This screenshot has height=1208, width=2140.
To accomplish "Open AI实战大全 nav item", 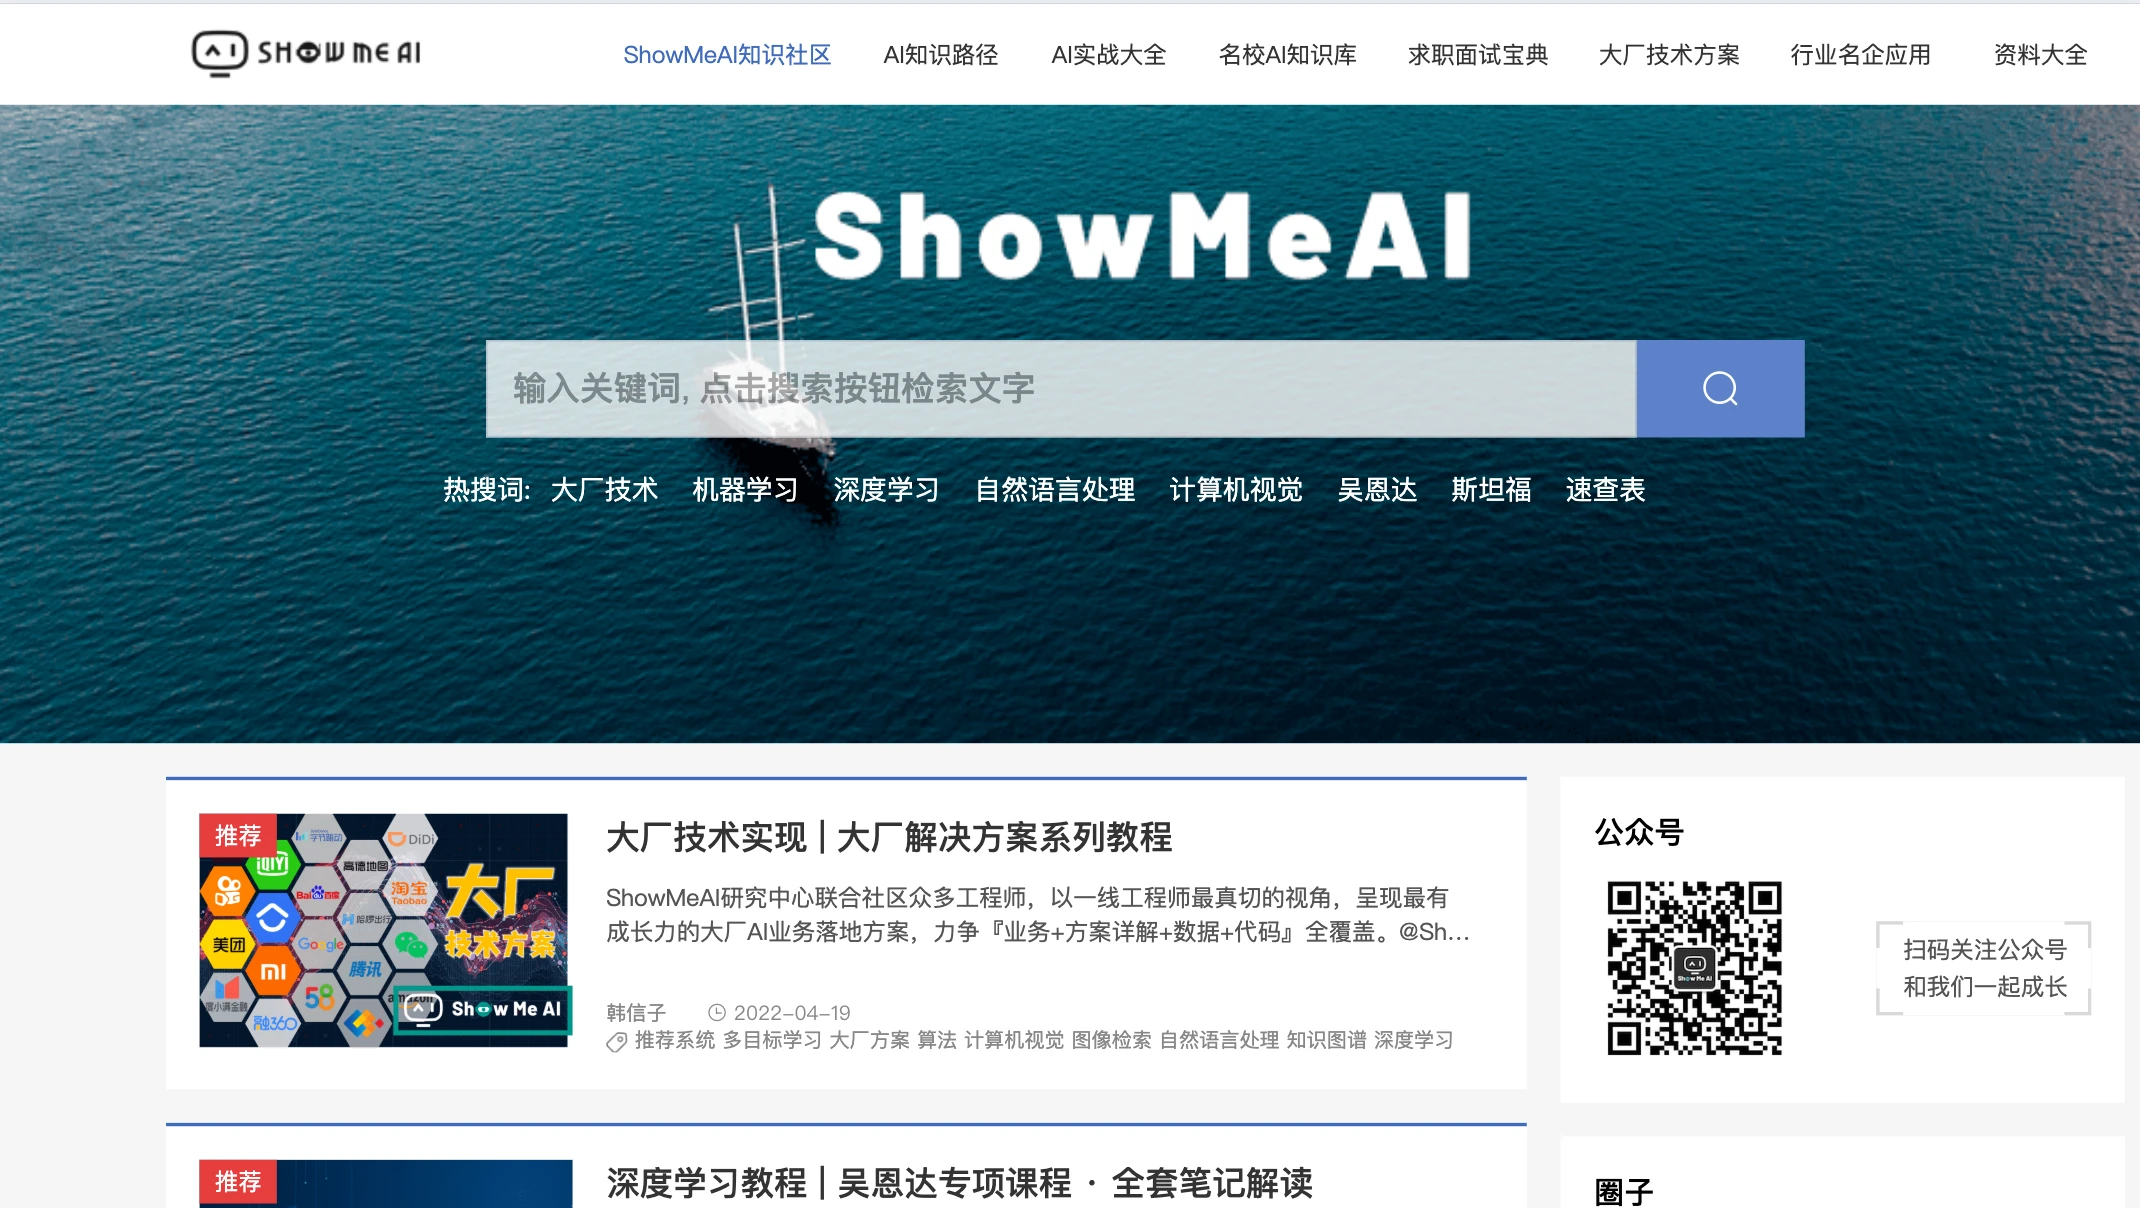I will tap(1109, 55).
